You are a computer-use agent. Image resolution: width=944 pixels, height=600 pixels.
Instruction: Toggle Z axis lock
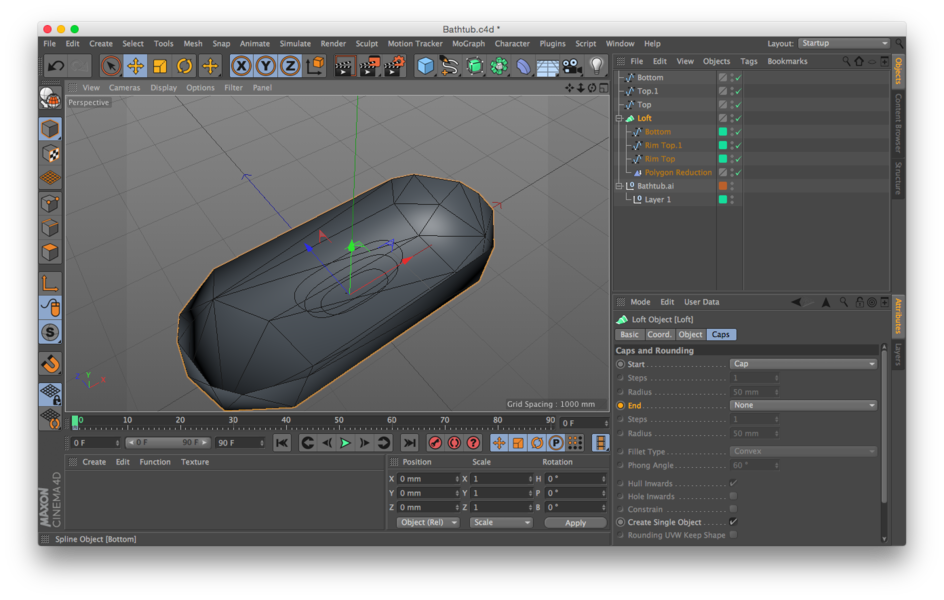(x=290, y=66)
